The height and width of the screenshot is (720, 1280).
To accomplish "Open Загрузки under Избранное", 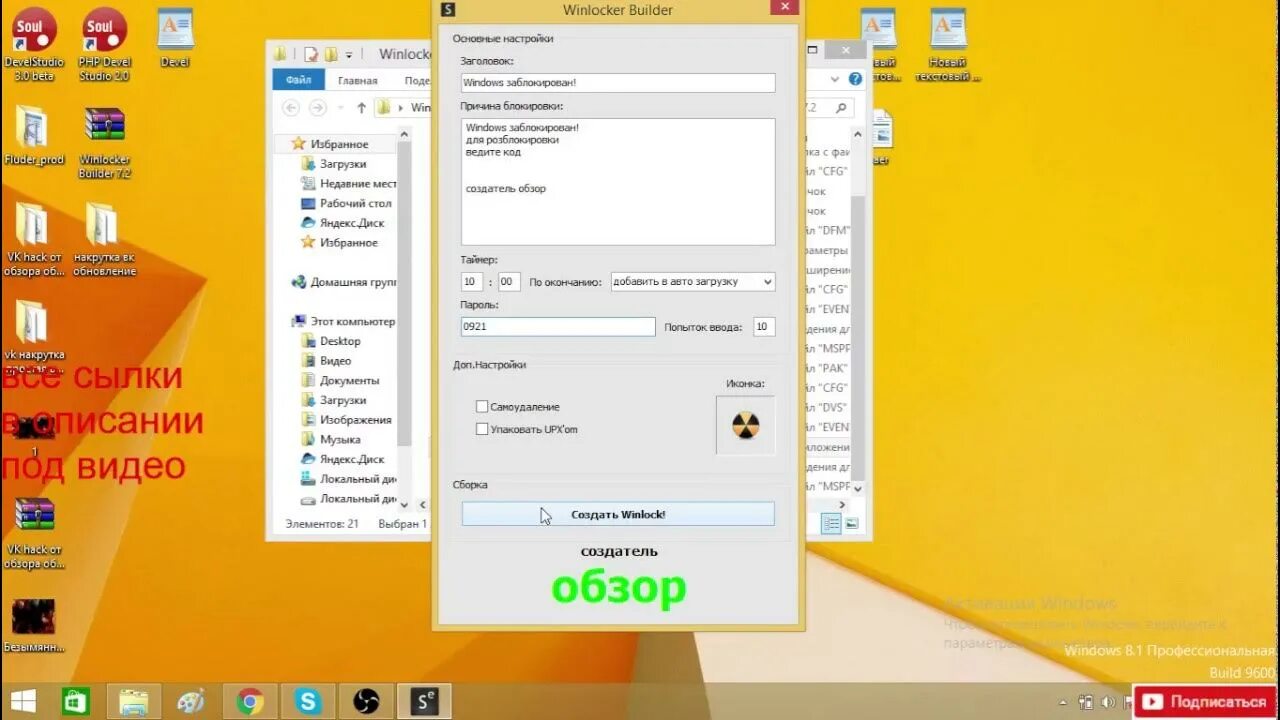I will coord(334,164).
